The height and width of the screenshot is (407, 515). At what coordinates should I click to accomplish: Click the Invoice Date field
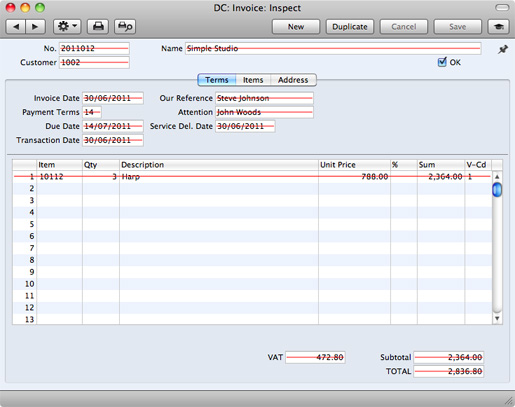[113, 98]
